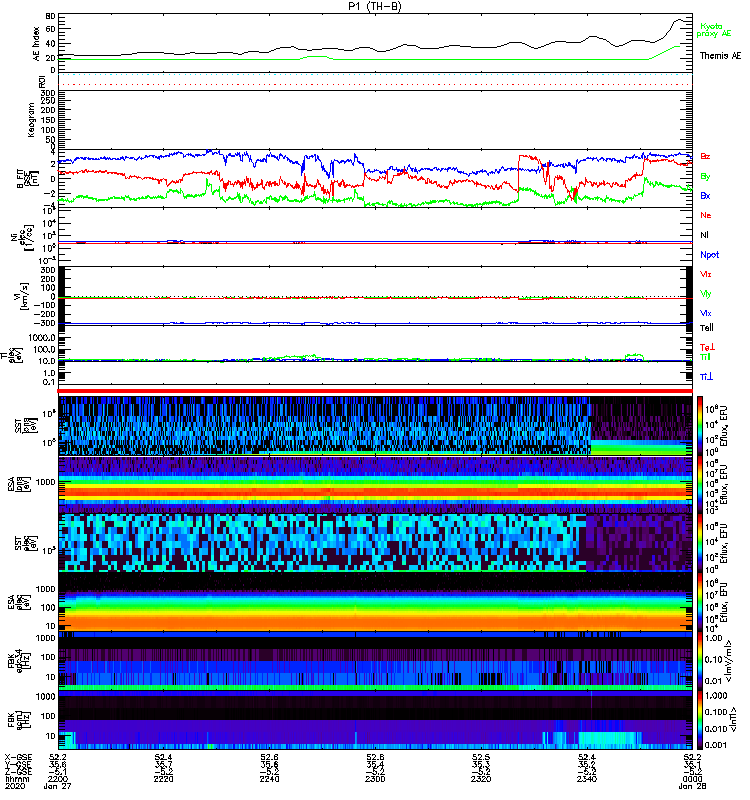Click the red Te⊥ temperature legend label

[707, 347]
